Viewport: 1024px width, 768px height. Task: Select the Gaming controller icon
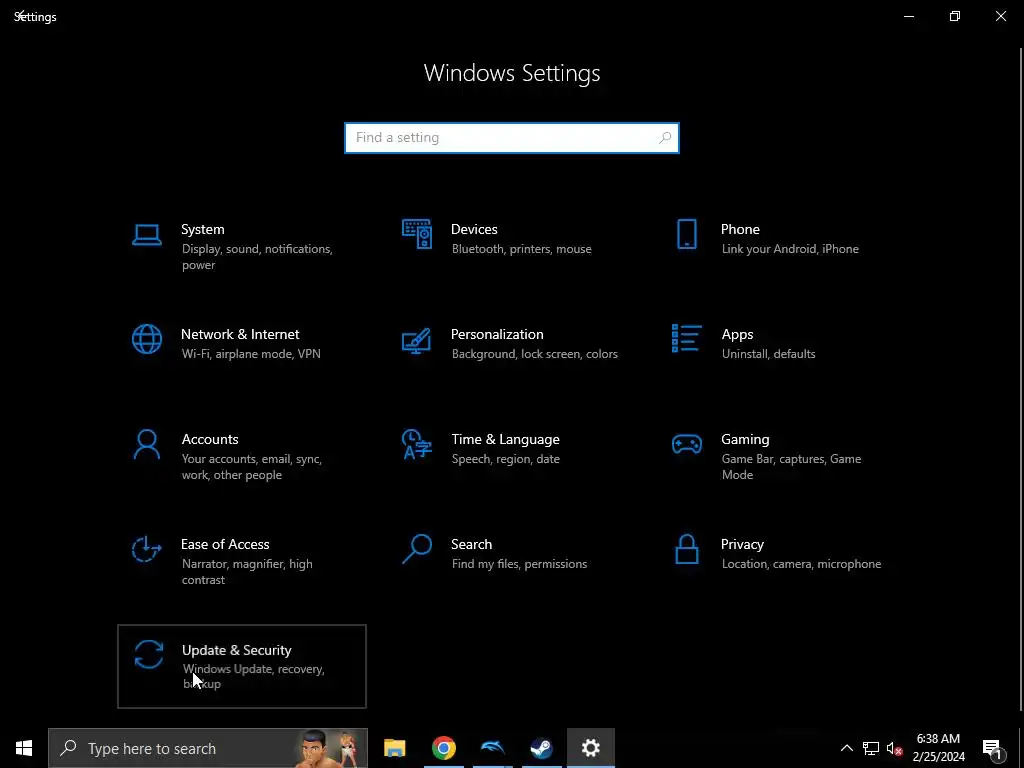tap(686, 444)
